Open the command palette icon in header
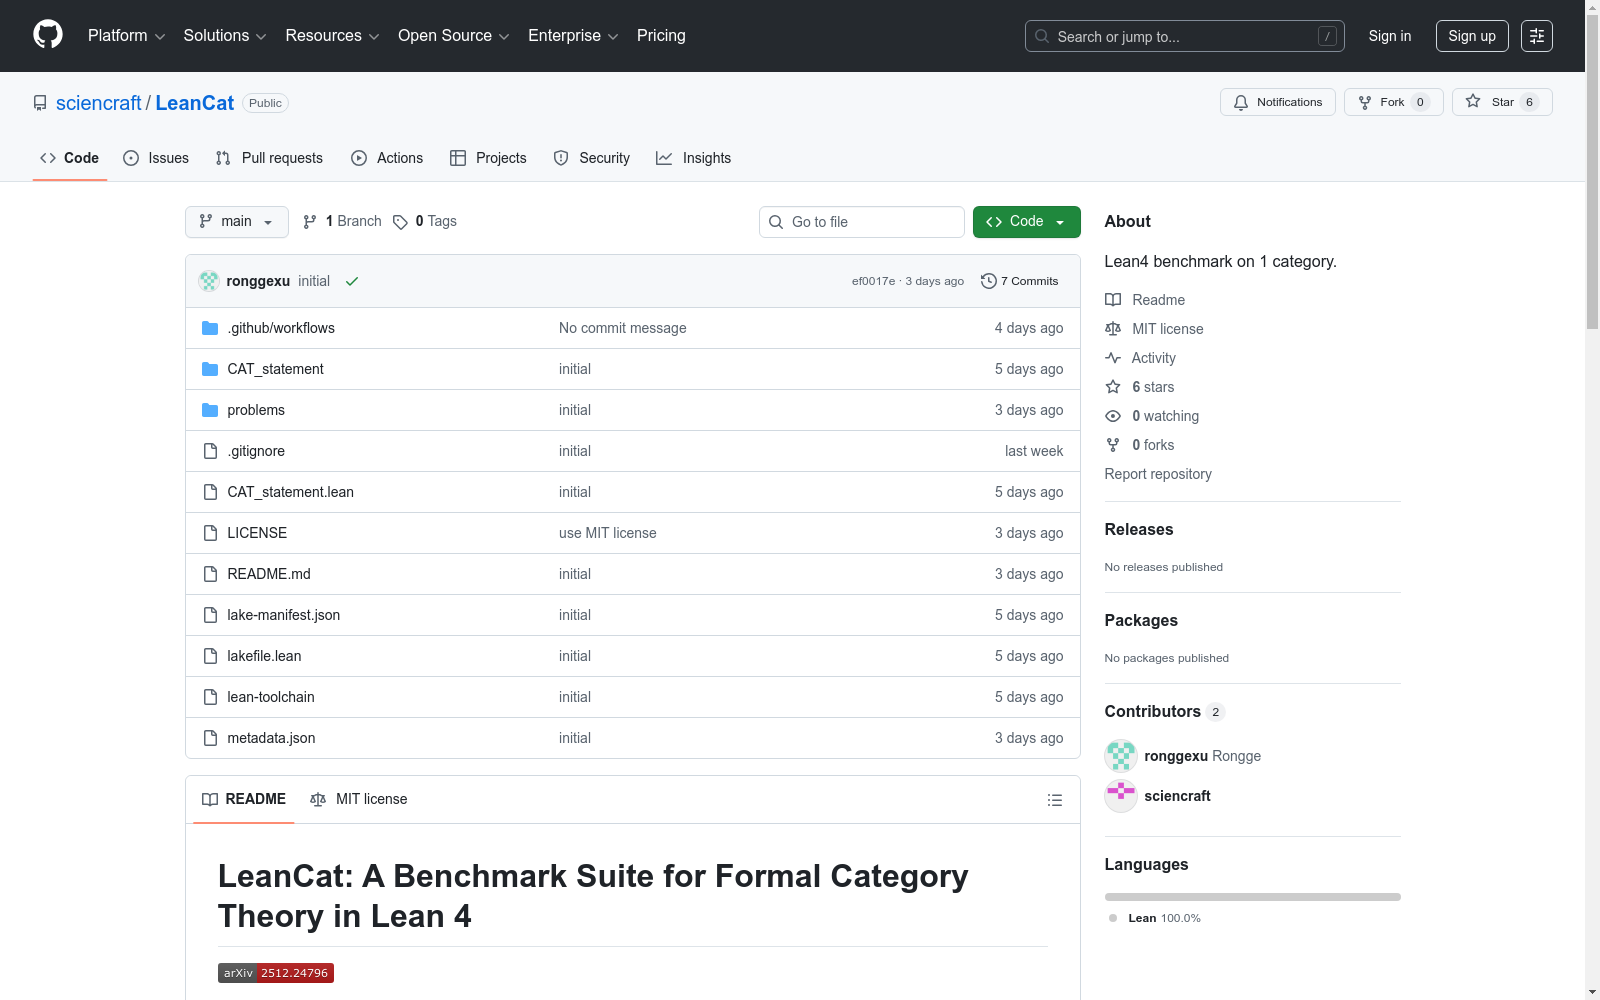This screenshot has width=1600, height=1000. (1536, 36)
